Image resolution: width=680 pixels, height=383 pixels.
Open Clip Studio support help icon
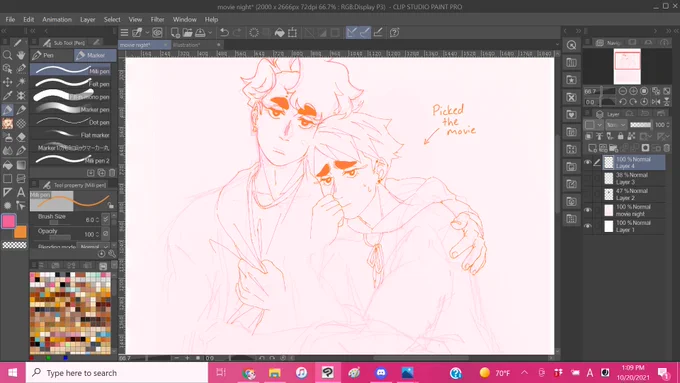[x=394, y=33]
